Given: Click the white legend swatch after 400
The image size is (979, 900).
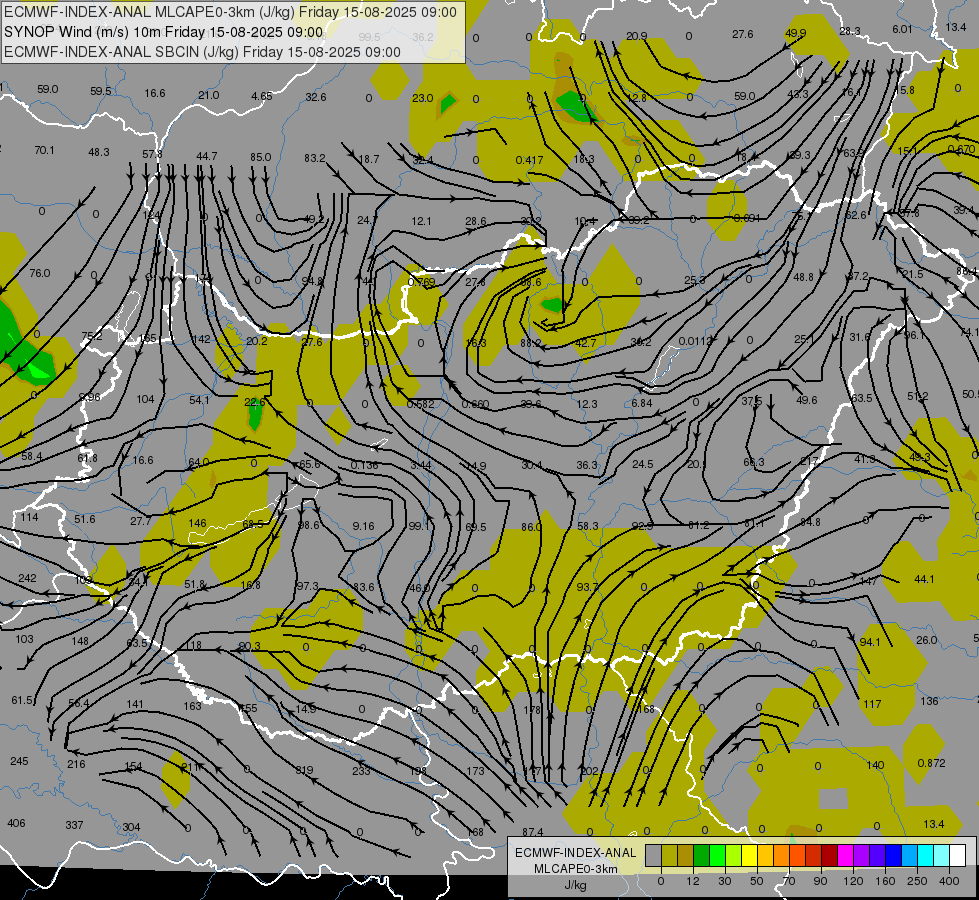Looking at the screenshot, I should pyautogui.click(x=957, y=856).
